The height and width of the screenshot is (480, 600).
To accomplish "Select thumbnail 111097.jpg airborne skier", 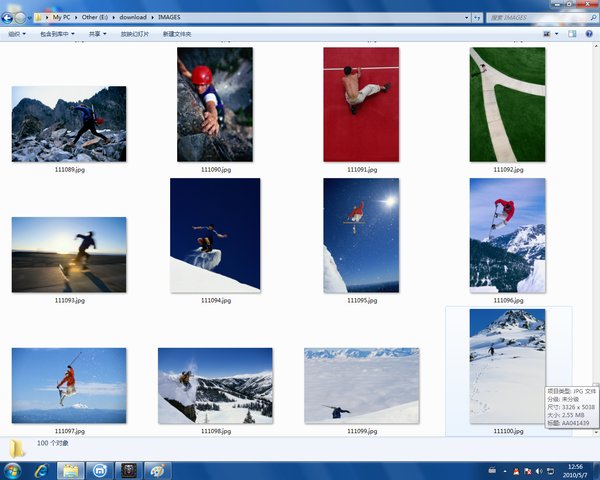I will (69, 385).
